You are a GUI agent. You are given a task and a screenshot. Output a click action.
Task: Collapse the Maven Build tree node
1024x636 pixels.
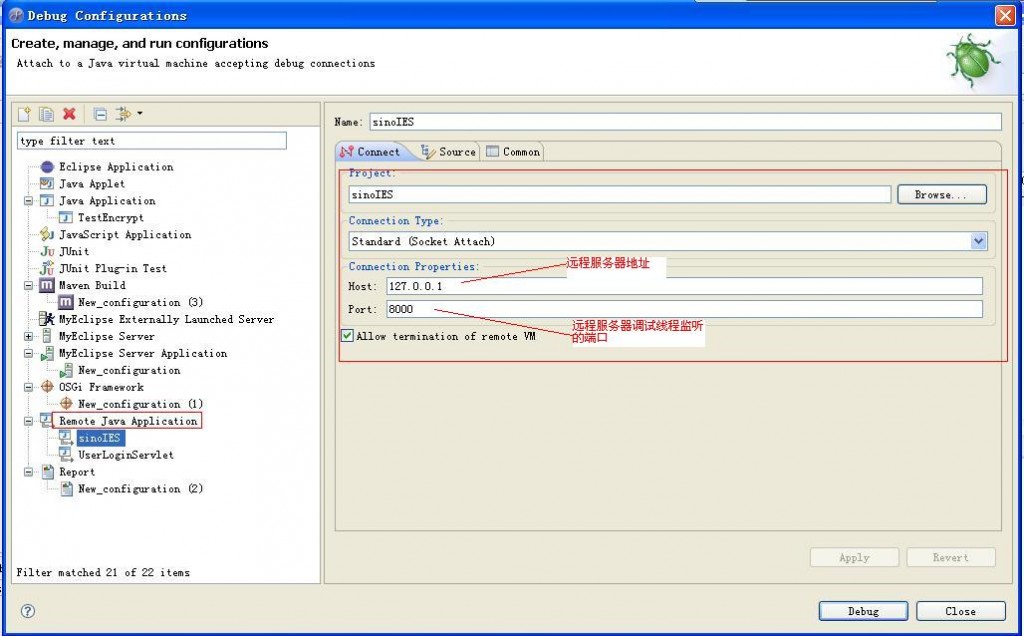click(x=29, y=285)
